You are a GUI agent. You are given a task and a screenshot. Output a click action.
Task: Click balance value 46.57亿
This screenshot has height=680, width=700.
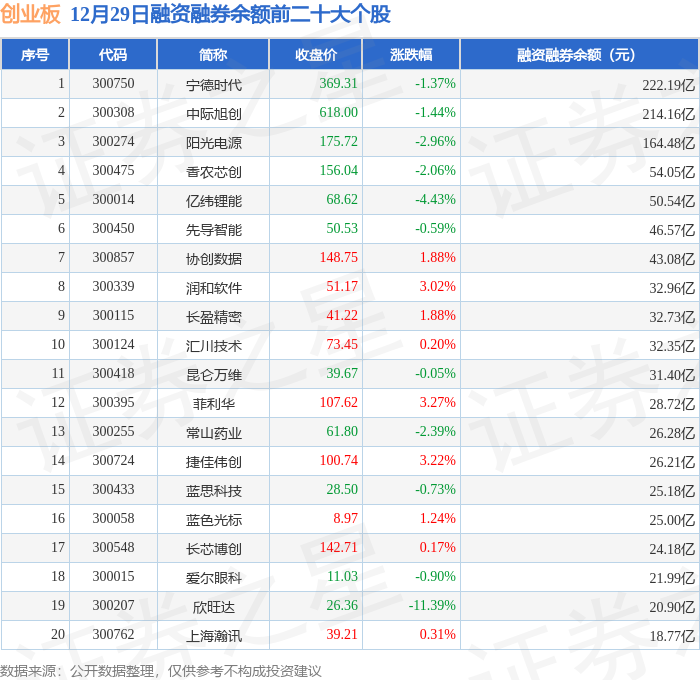(x=672, y=230)
